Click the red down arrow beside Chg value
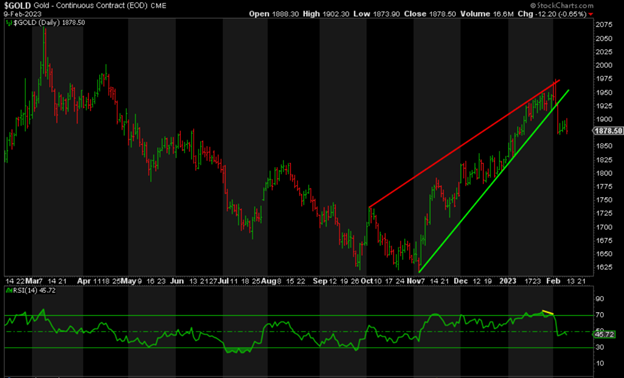Screen dimensions: 624x378 (591, 14)
